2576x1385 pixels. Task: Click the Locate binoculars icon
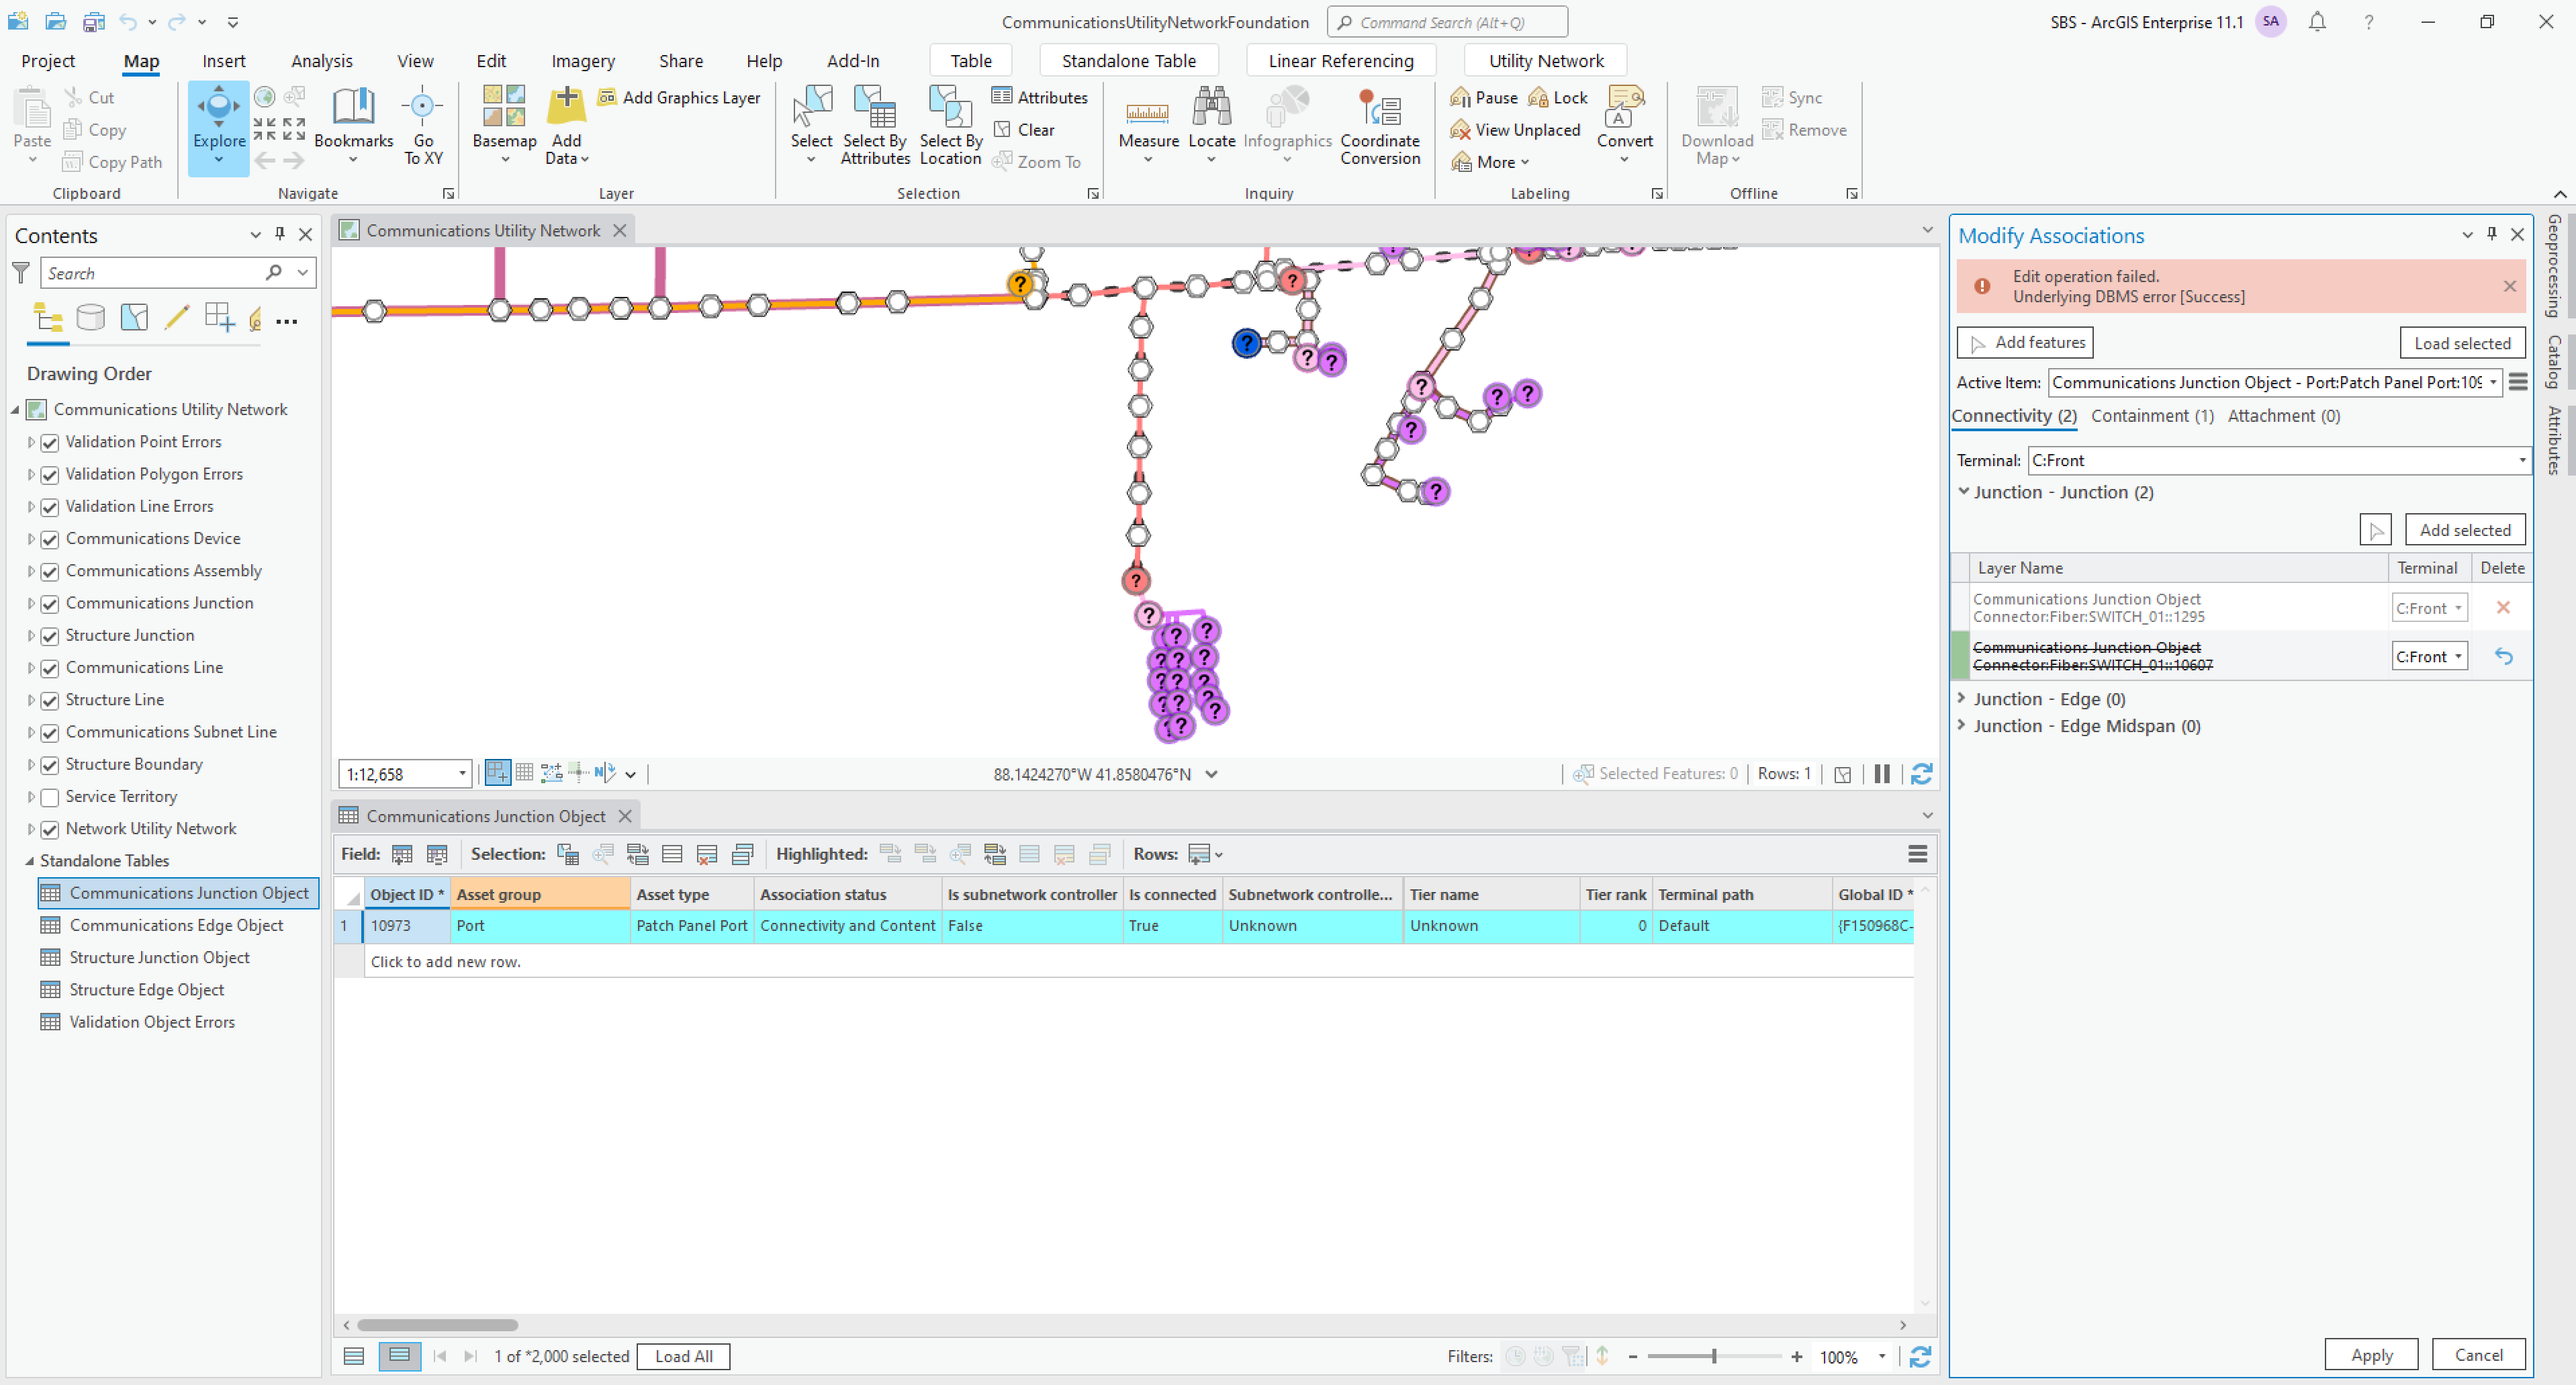coord(1211,106)
